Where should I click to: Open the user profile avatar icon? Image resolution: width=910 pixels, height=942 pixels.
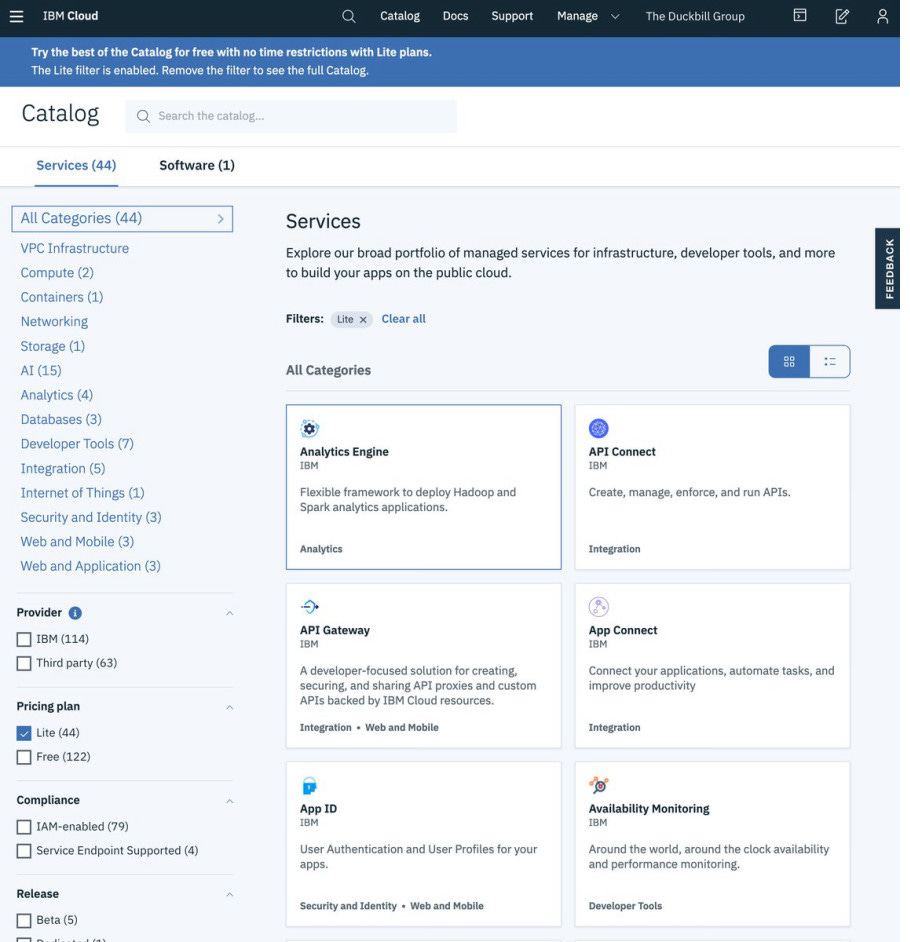(x=882, y=16)
